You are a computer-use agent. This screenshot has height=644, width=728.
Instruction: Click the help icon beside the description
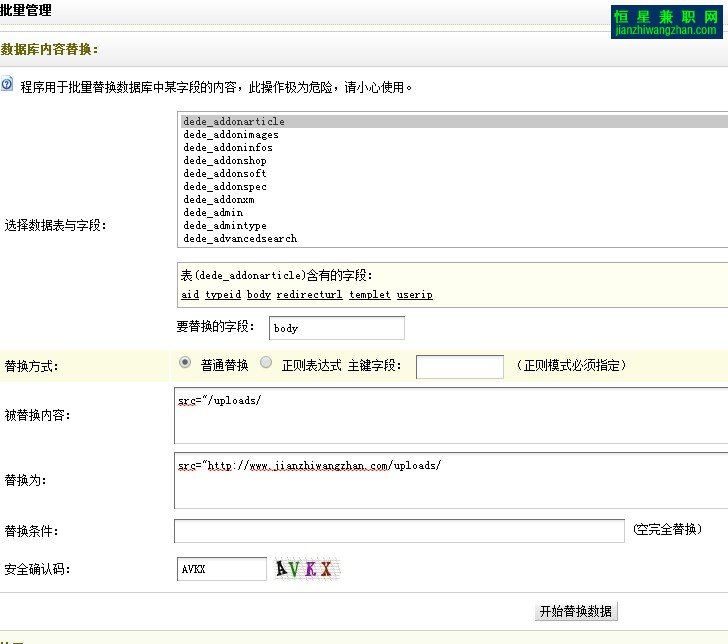pyautogui.click(x=8, y=86)
